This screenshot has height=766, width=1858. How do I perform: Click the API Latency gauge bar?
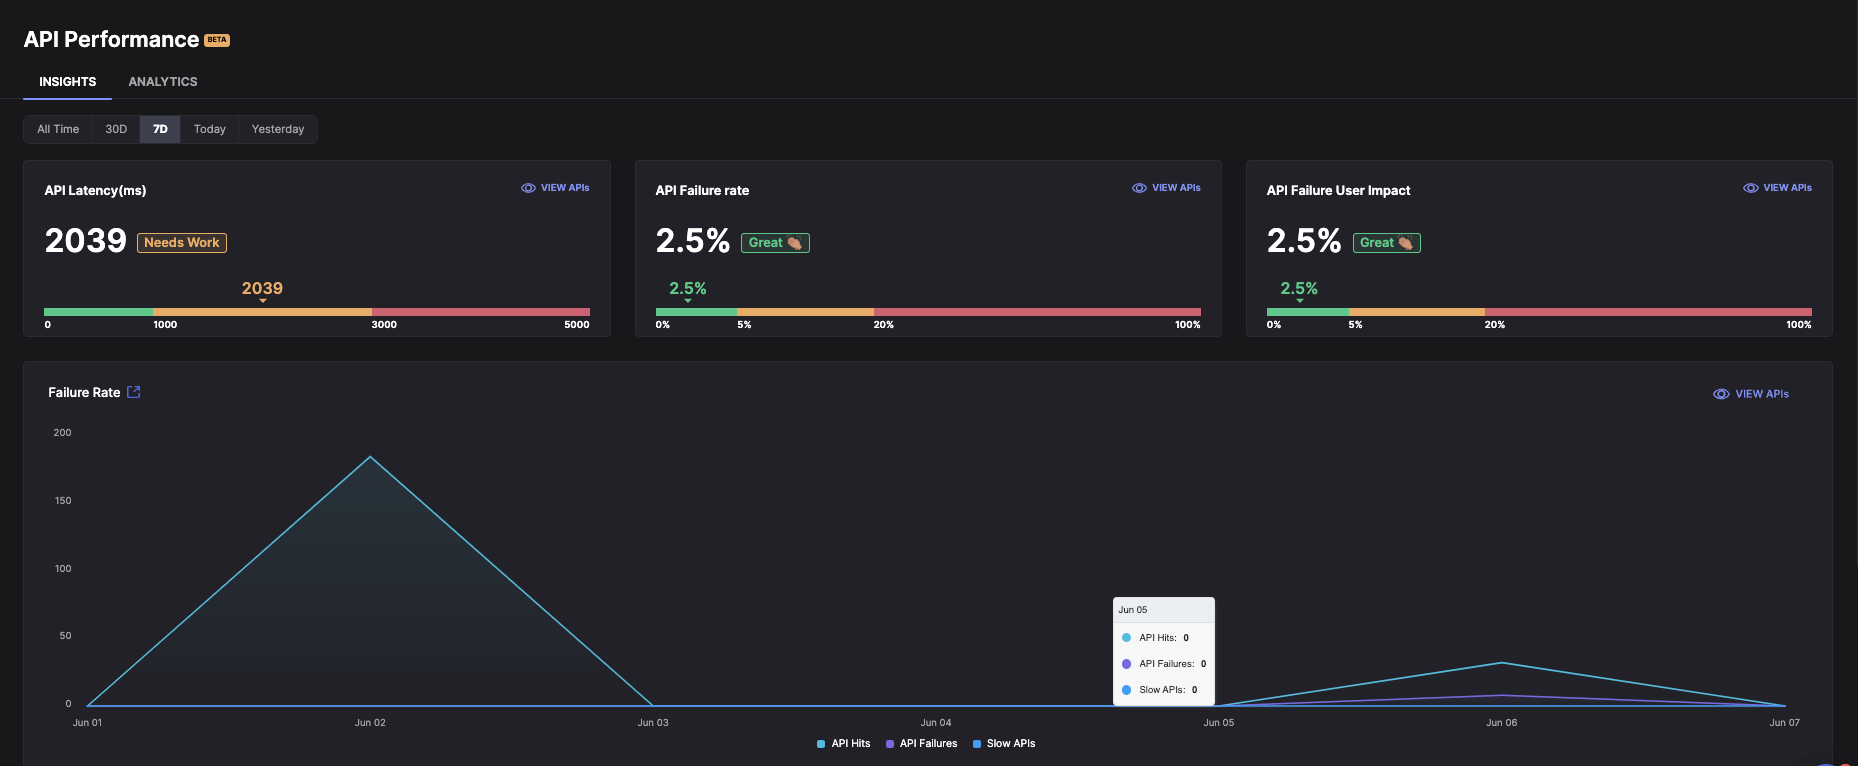(x=317, y=312)
